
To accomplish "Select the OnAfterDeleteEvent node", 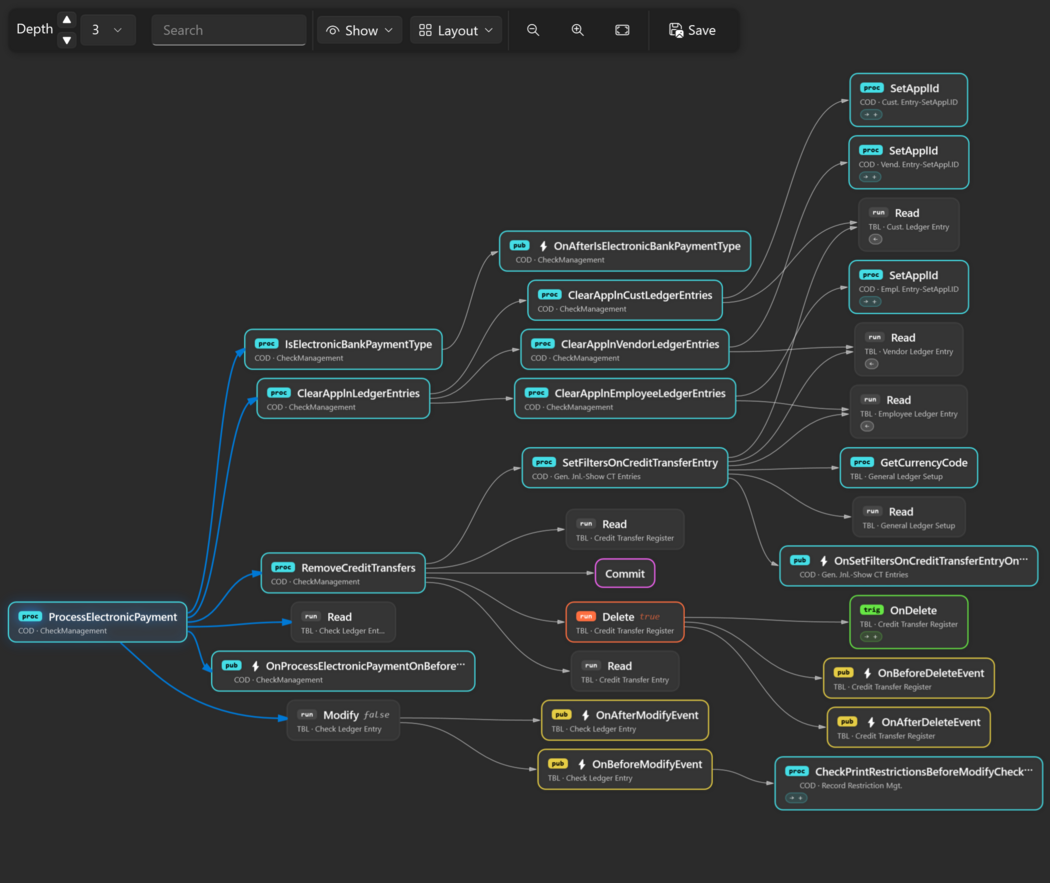I will pyautogui.click(x=909, y=727).
